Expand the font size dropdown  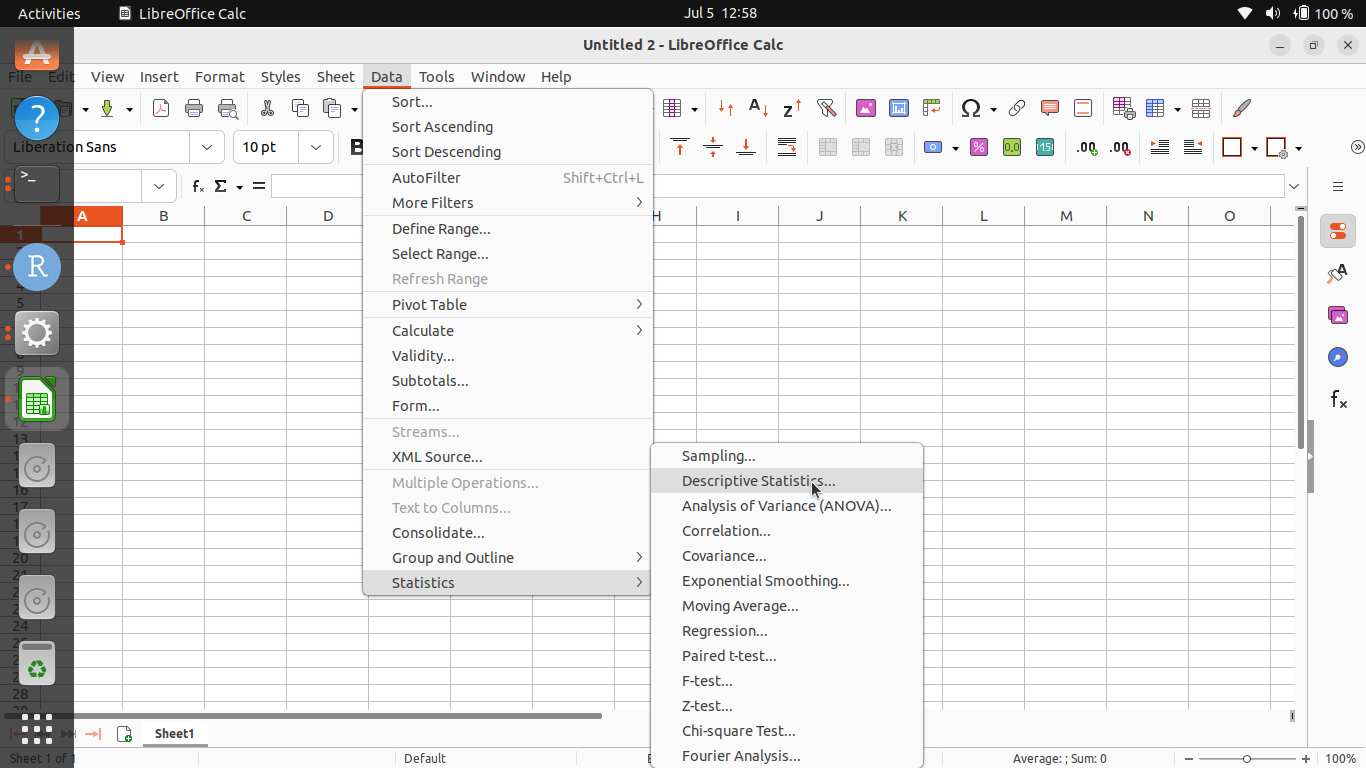(x=316, y=147)
